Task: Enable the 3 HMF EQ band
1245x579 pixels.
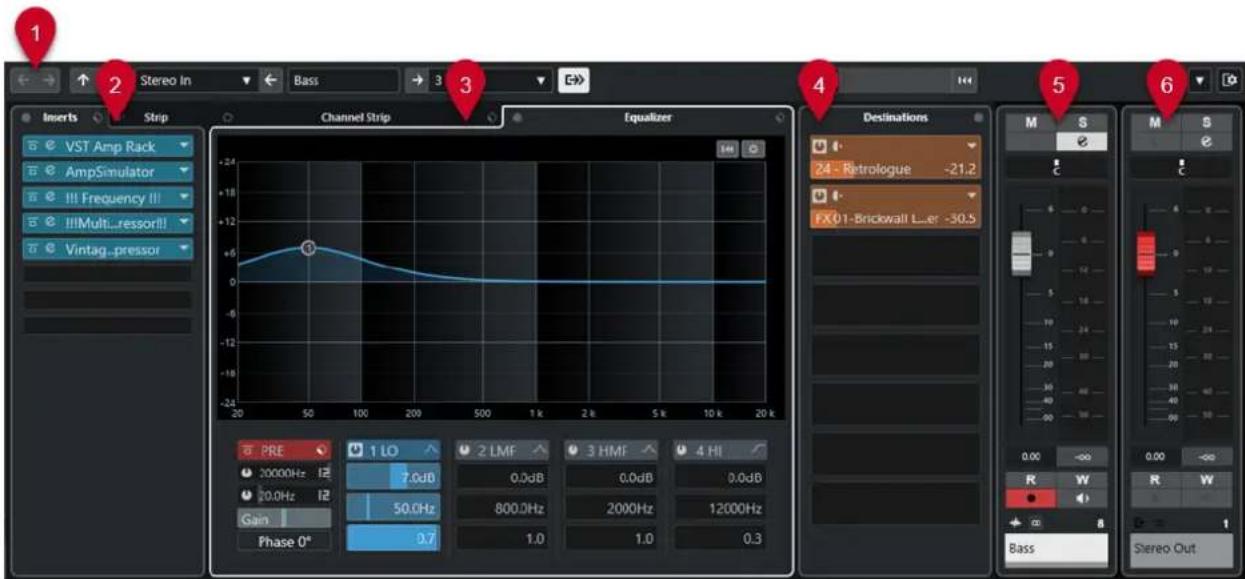Action: 574,450
